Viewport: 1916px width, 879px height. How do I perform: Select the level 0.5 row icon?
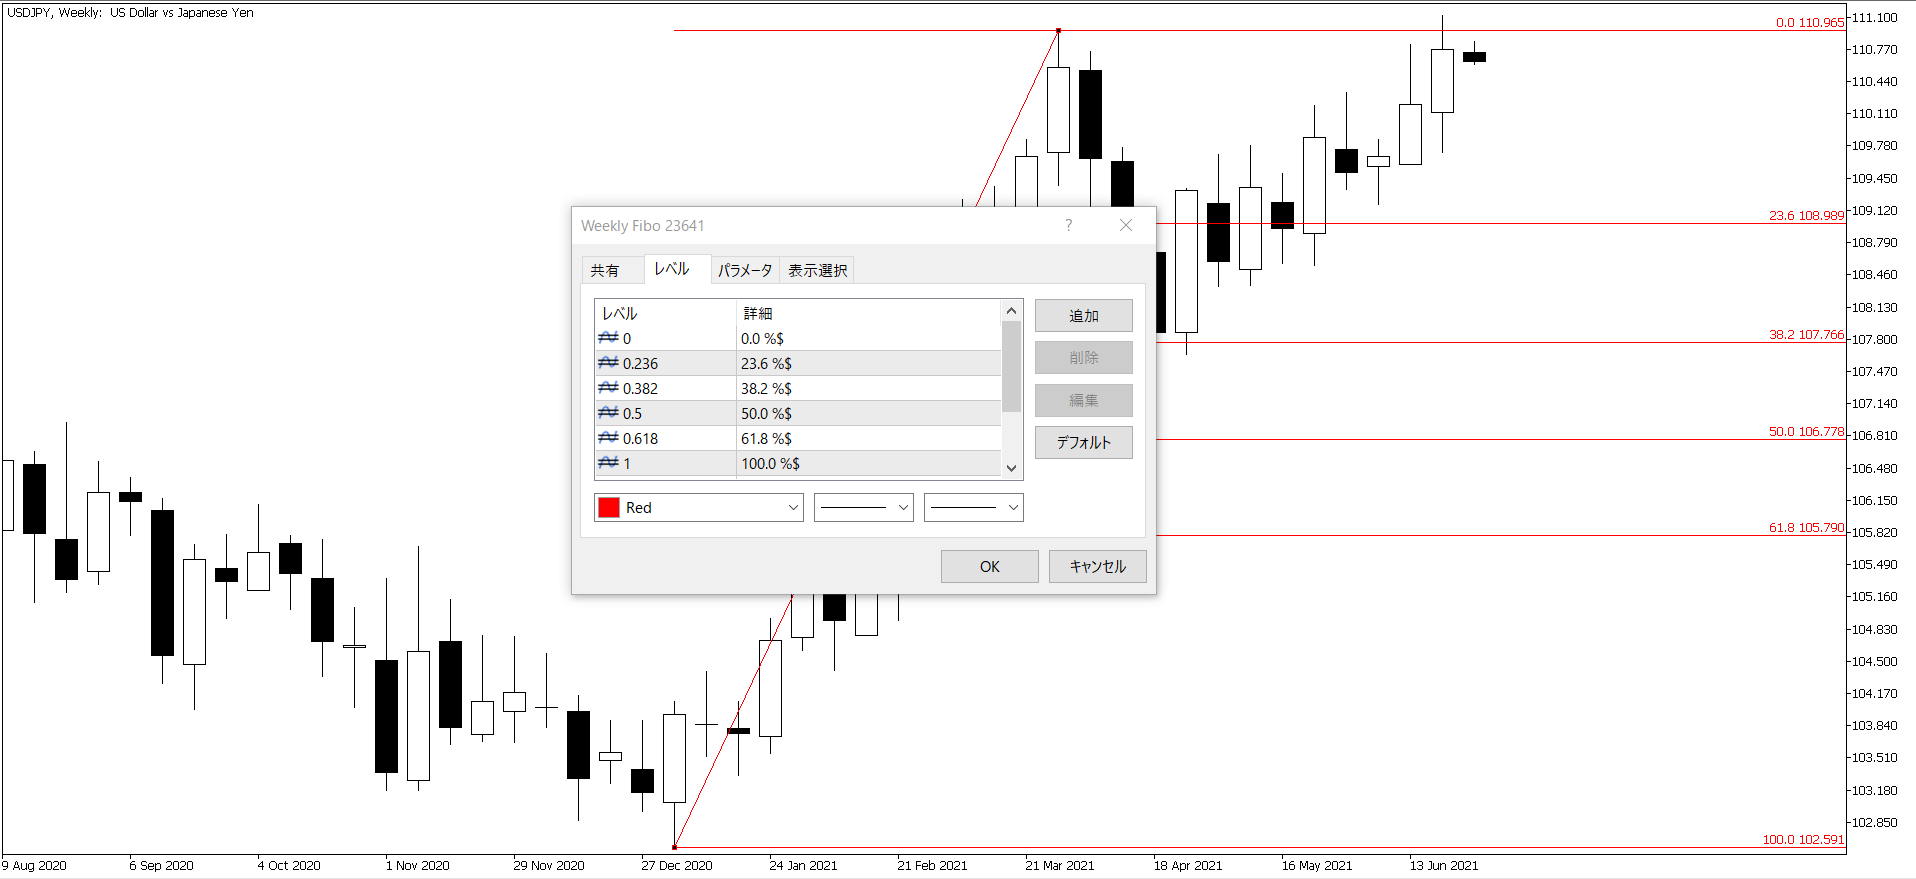point(608,413)
